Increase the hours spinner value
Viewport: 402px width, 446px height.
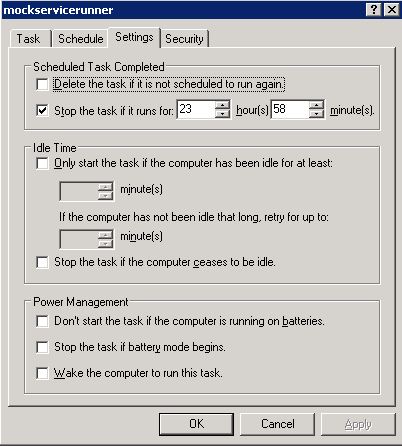(x=222, y=105)
